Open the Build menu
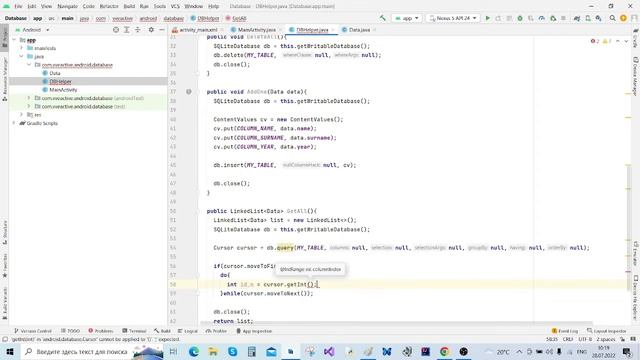 point(129,6)
